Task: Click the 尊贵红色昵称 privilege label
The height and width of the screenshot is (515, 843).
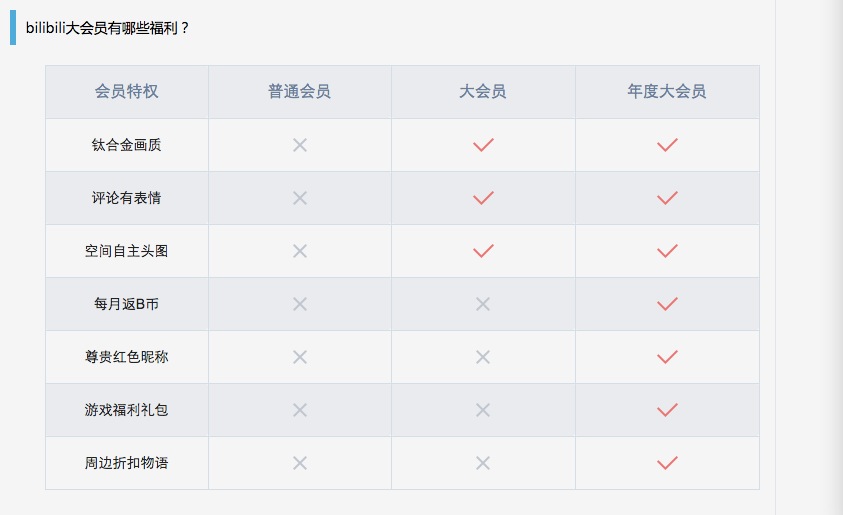Action: [x=126, y=357]
